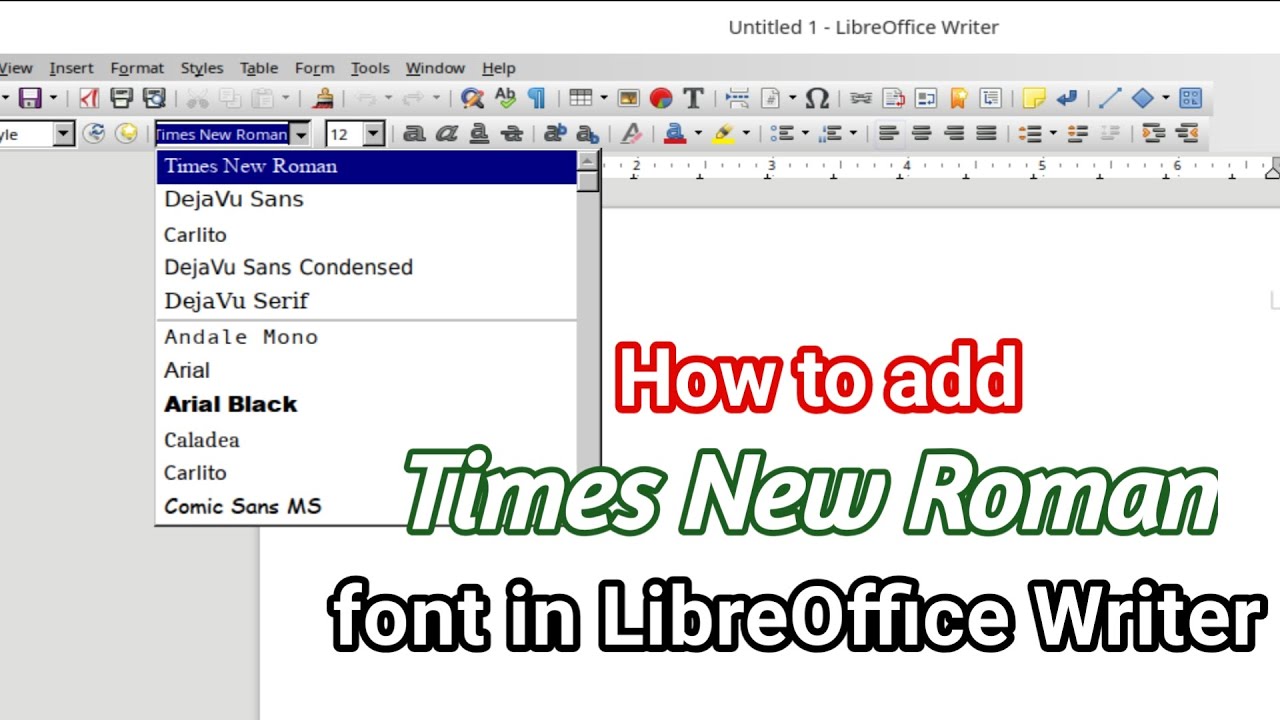Screen dimensions: 1280x720
Task: Toggle Superscript formatting
Action: 555,133
